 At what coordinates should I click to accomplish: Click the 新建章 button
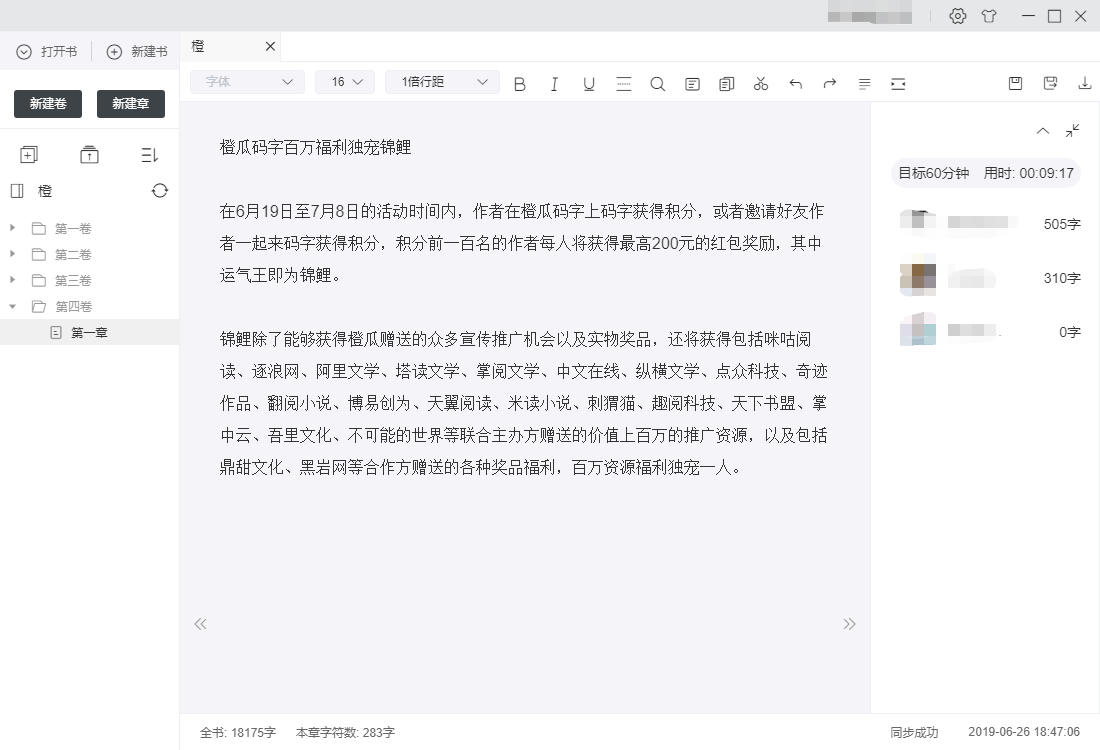coord(130,103)
